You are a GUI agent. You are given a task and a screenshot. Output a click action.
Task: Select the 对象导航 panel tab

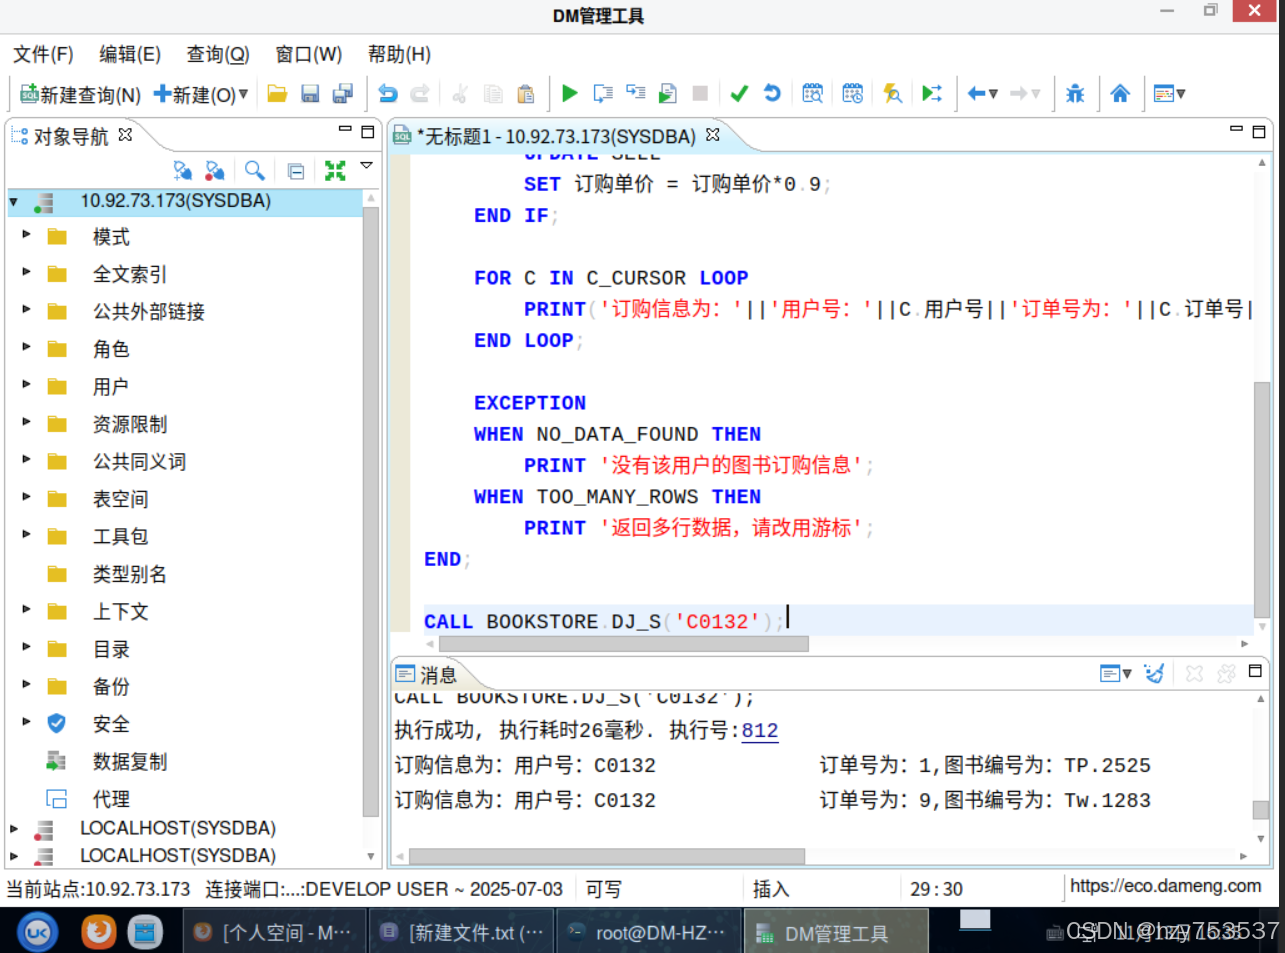(70, 136)
